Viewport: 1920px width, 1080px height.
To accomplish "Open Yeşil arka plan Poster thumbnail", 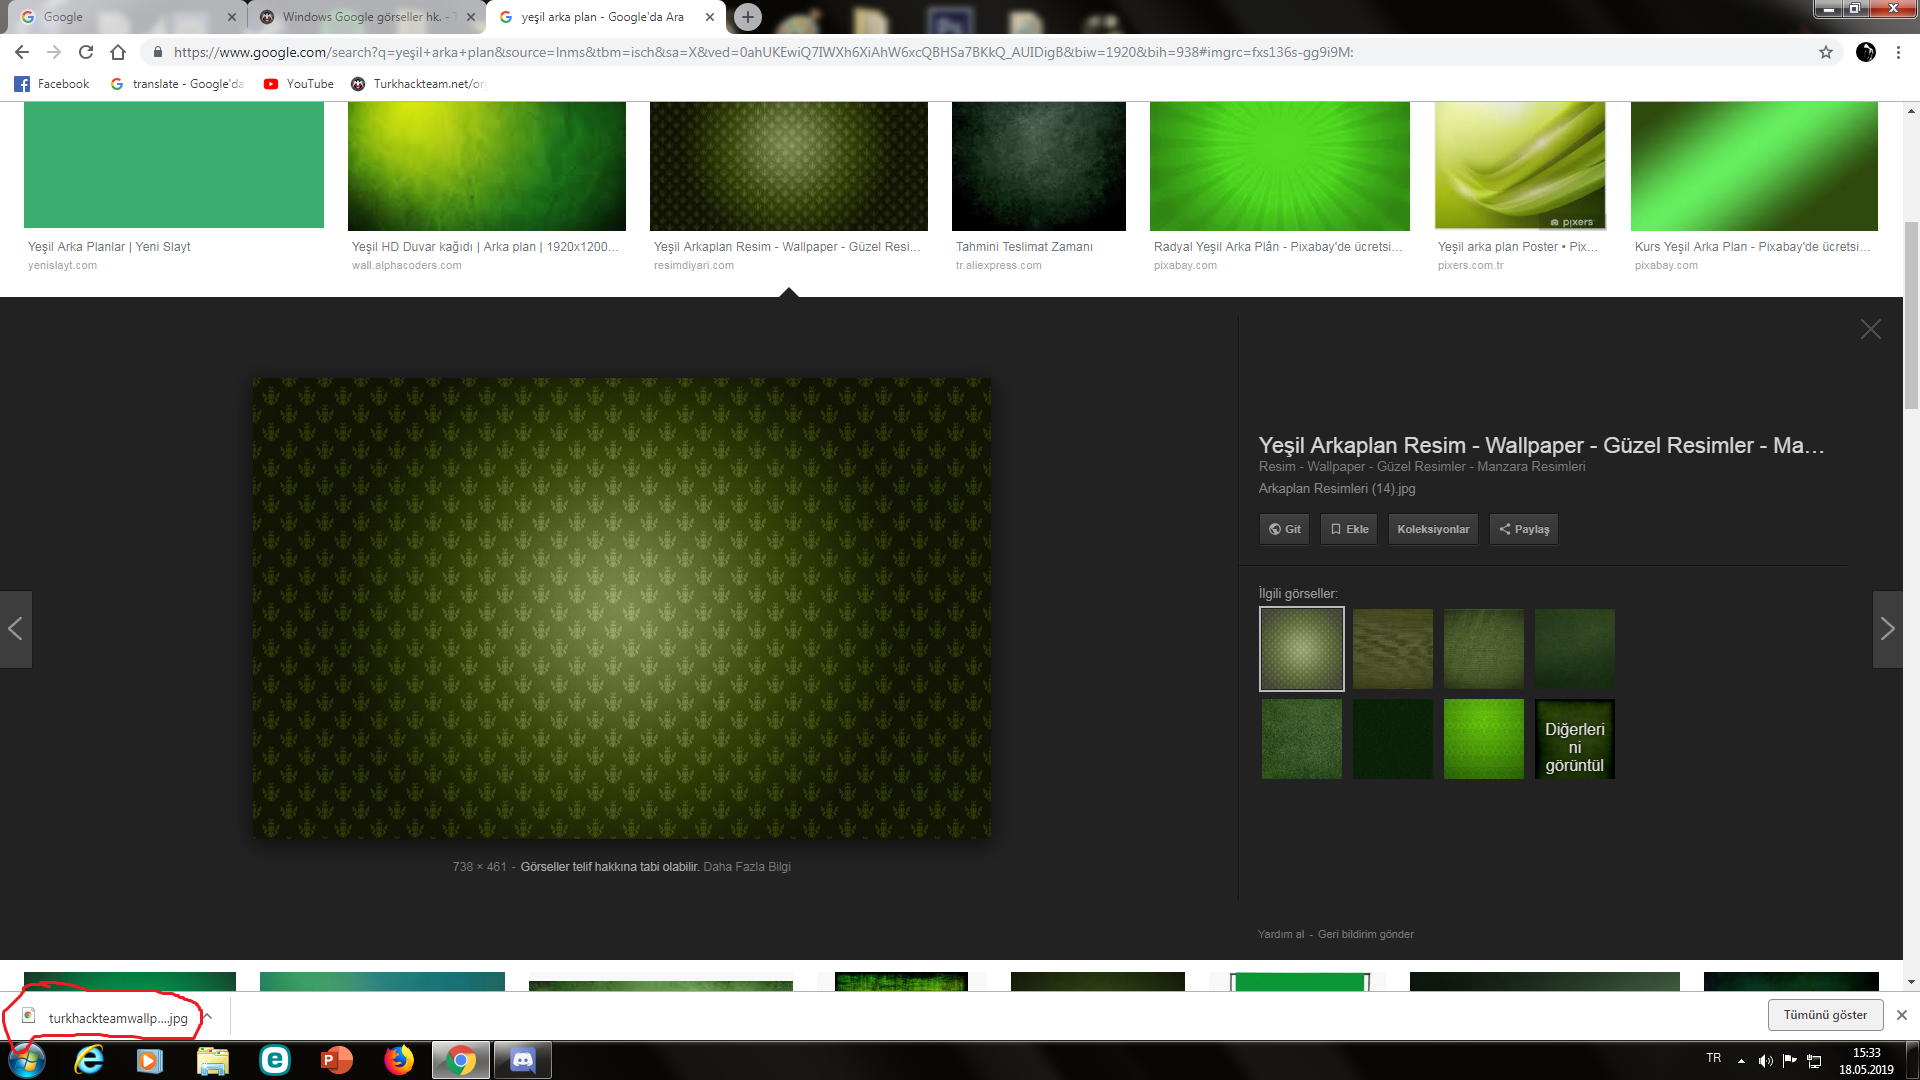I will (1520, 166).
